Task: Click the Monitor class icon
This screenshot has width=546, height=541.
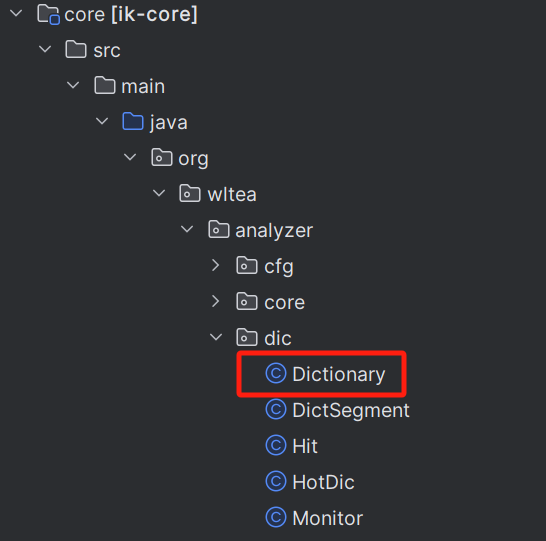Action: (x=276, y=518)
